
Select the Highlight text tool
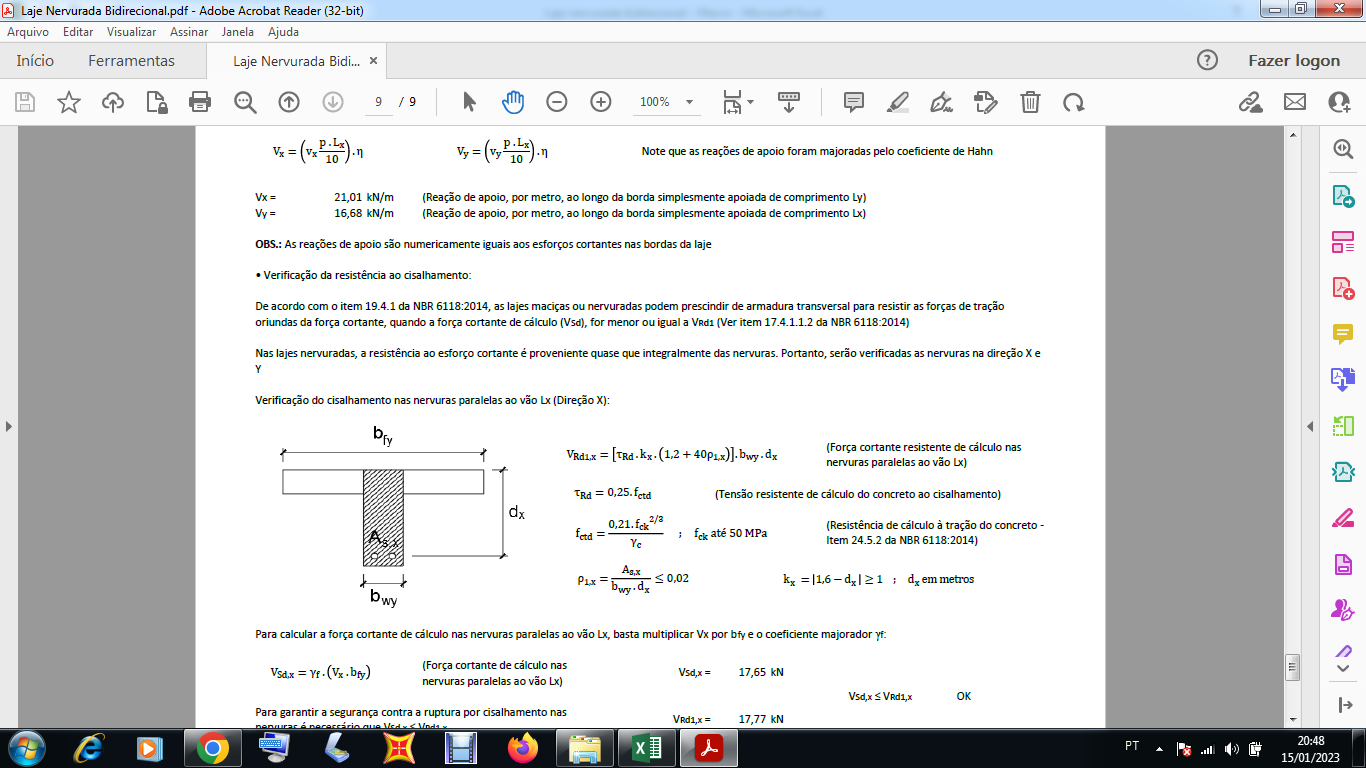click(898, 102)
